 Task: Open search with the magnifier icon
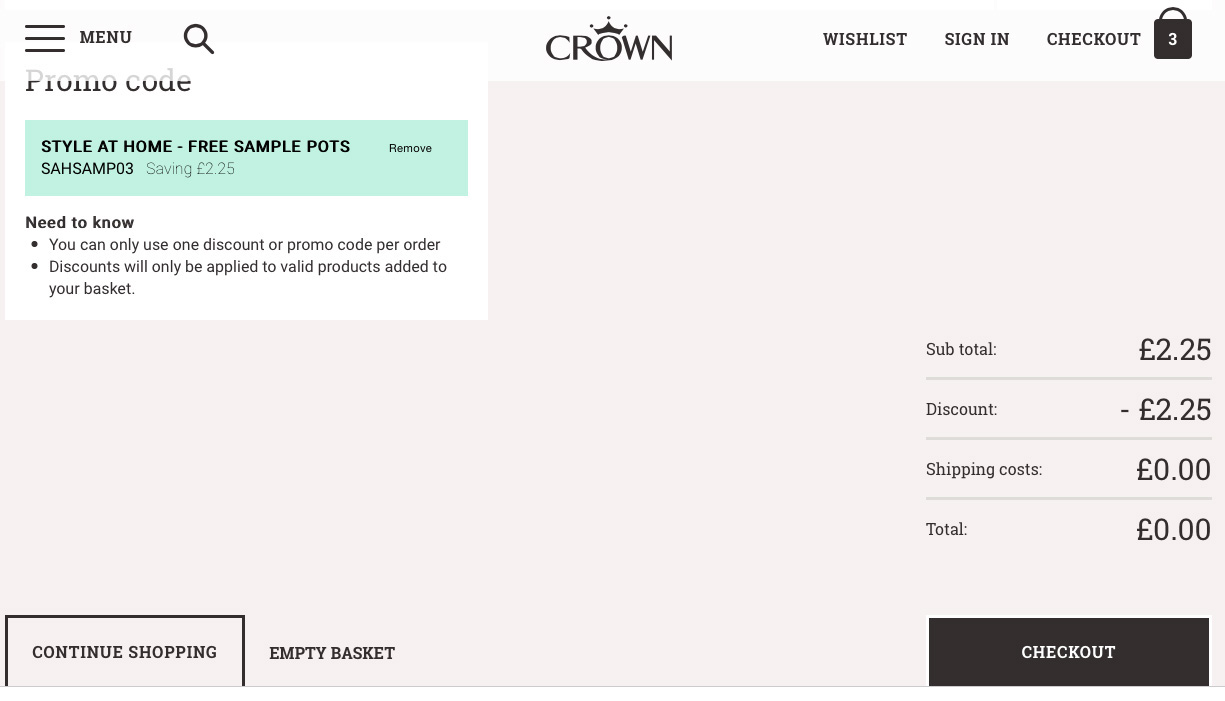[199, 39]
